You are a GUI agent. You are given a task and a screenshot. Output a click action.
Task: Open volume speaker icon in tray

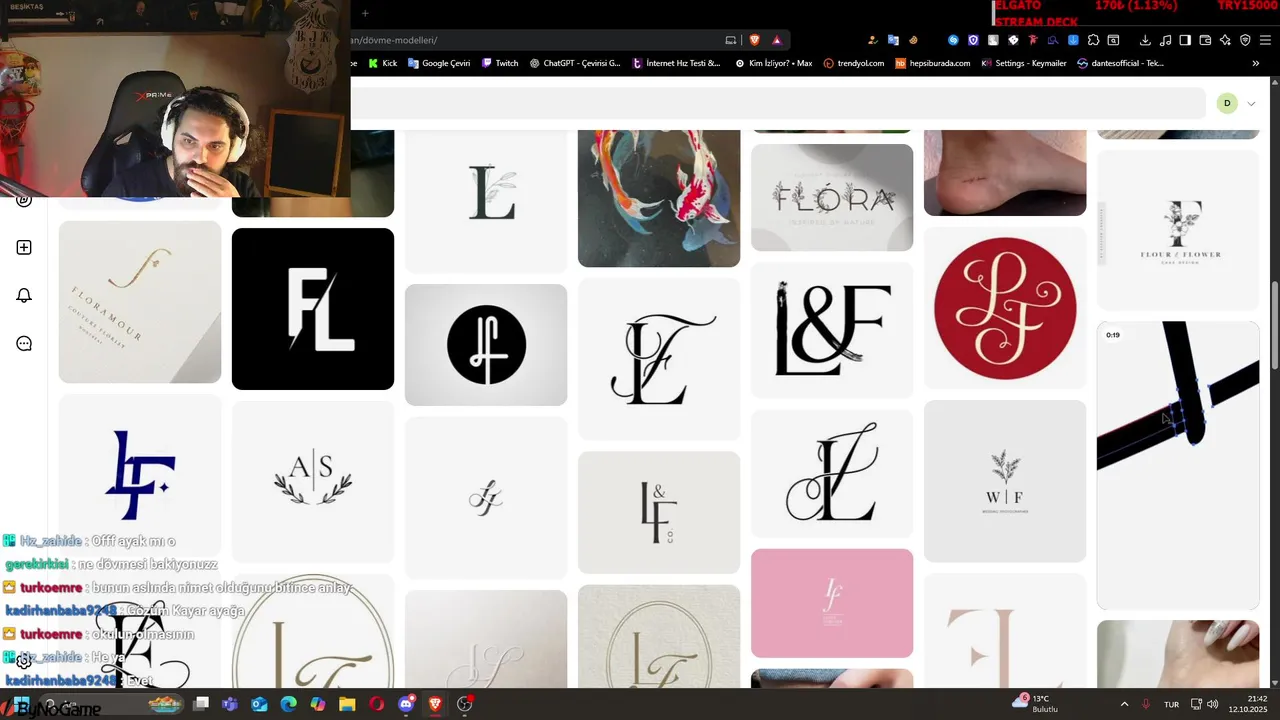pos(1213,704)
